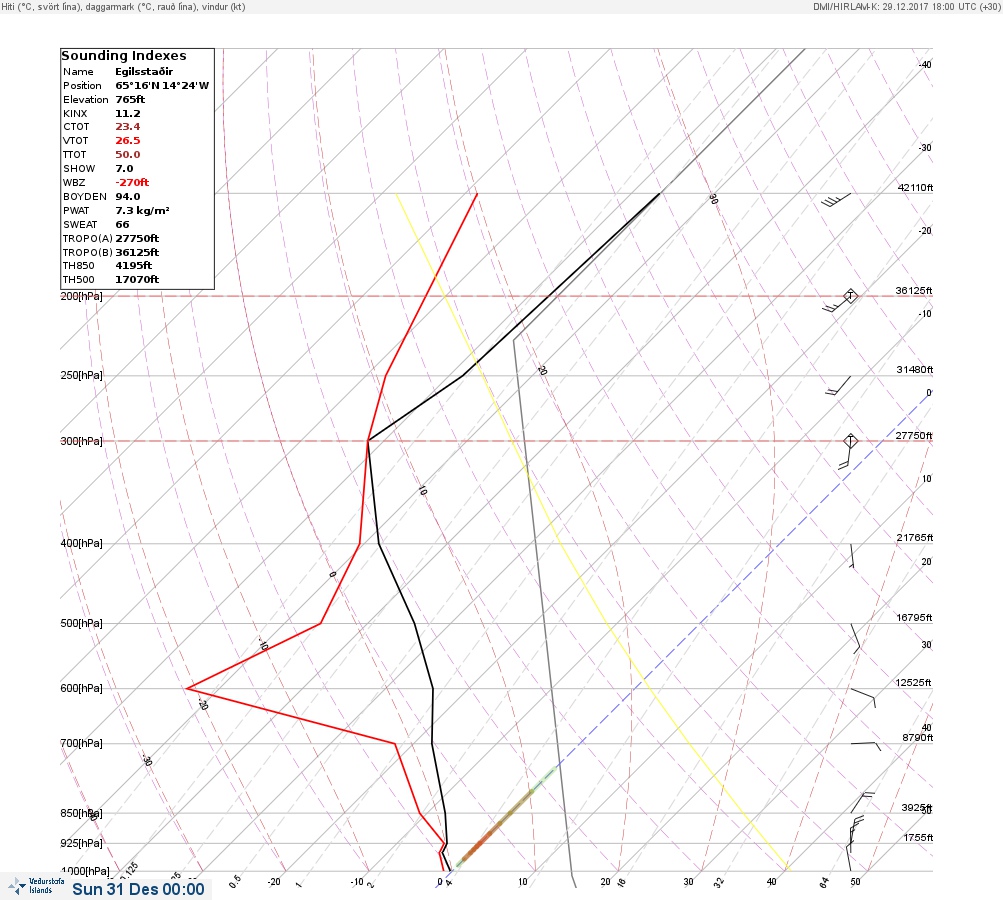Click the wind barb beside 21765ft
Screen dimensions: 1003x900
click(852, 556)
